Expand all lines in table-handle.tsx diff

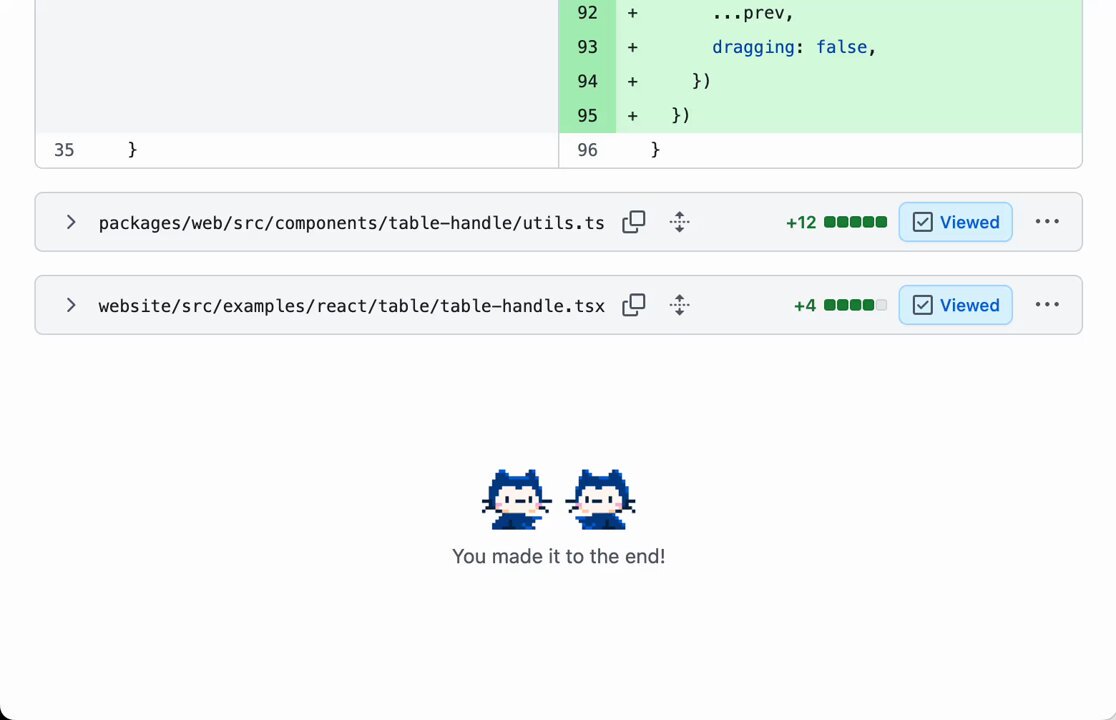pos(680,305)
